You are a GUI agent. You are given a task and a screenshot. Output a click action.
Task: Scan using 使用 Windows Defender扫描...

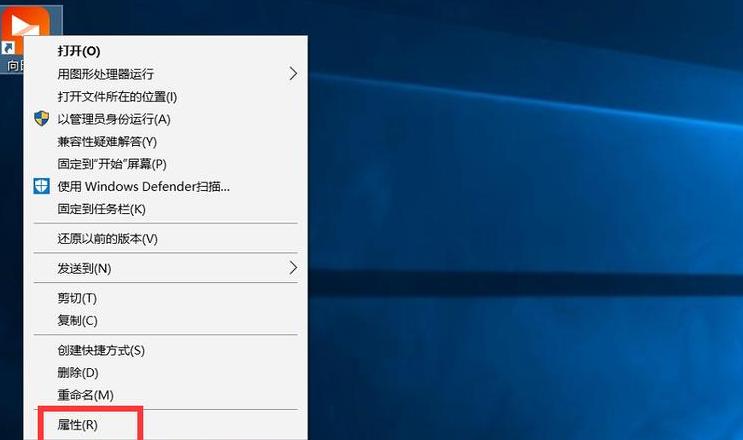tap(144, 187)
